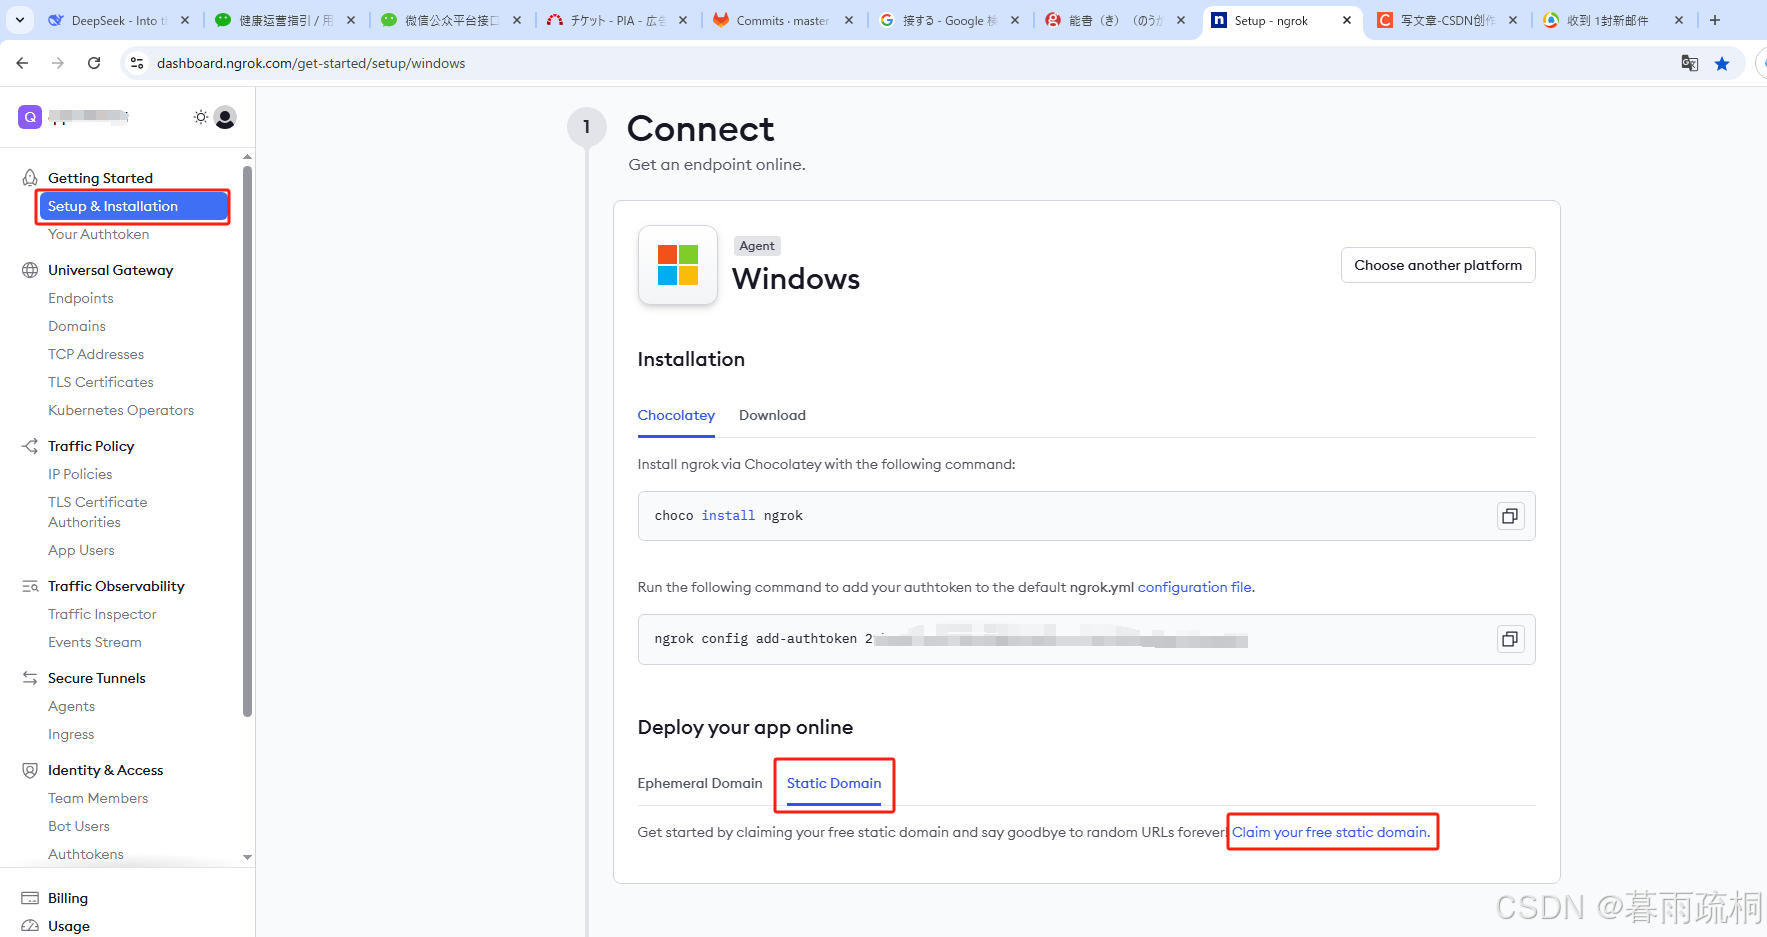The height and width of the screenshot is (937, 1767).
Task: Select the Download installation tab
Action: pos(772,415)
